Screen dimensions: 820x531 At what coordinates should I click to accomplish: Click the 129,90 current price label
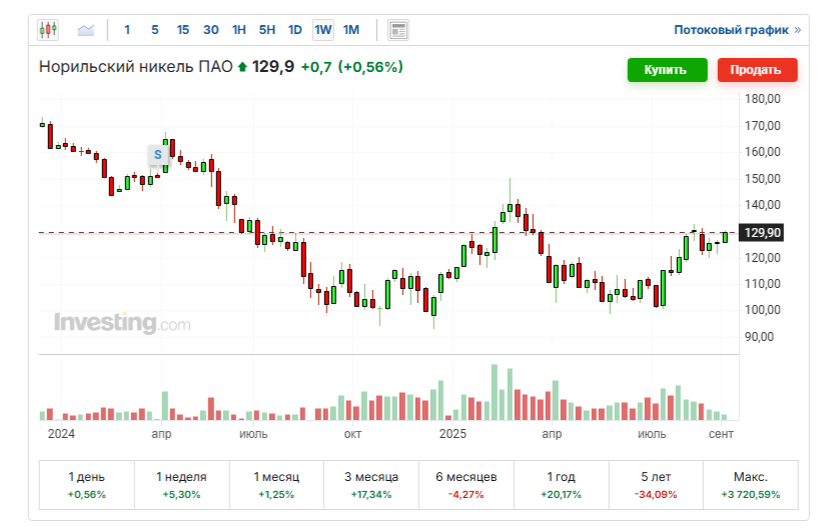pos(761,233)
